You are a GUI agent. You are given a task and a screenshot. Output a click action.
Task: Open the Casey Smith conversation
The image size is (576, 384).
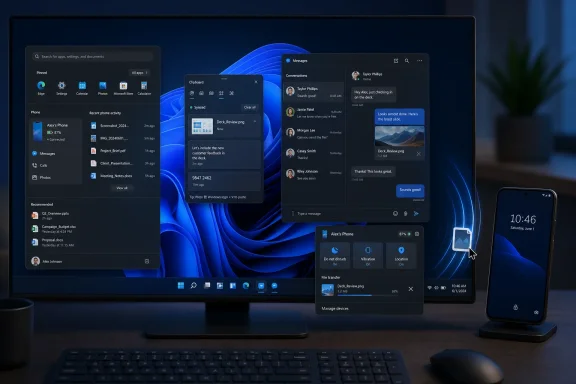click(314, 154)
